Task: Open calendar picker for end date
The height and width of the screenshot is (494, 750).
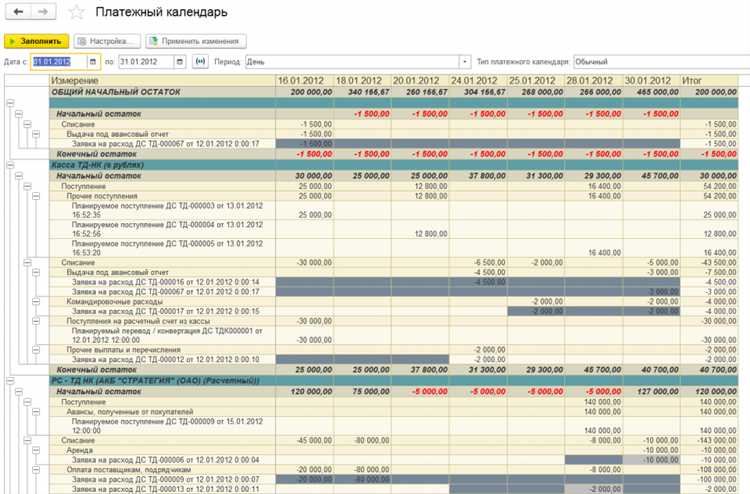Action: pos(180,62)
